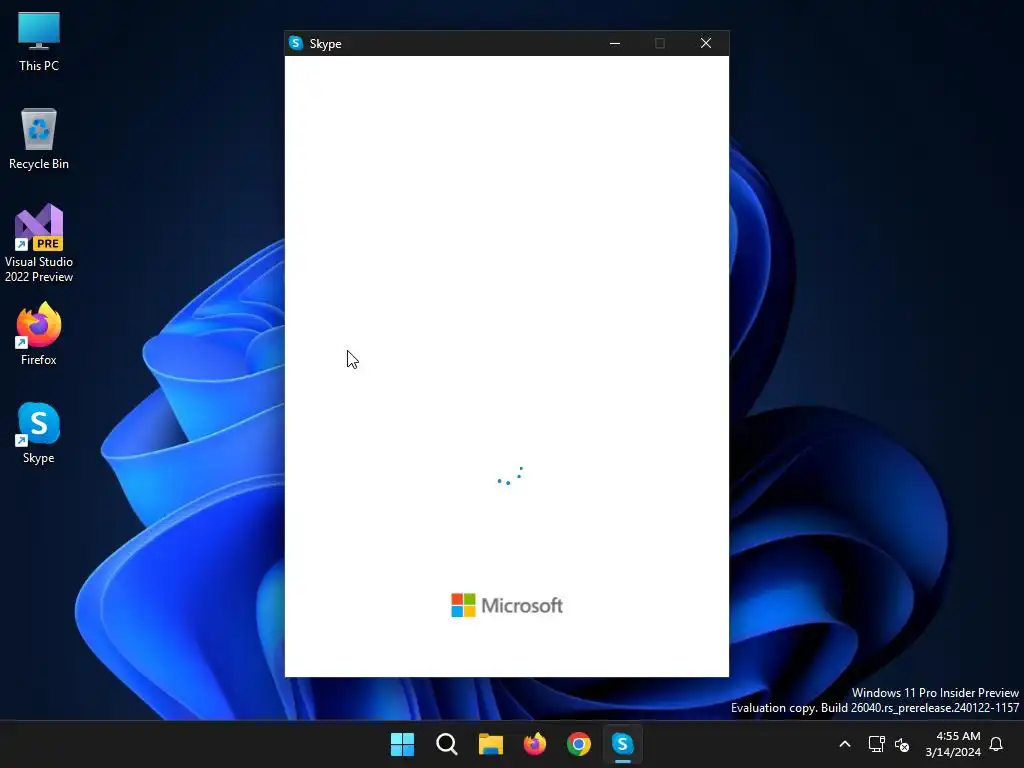Click the Skype taskbar icon

coord(622,744)
